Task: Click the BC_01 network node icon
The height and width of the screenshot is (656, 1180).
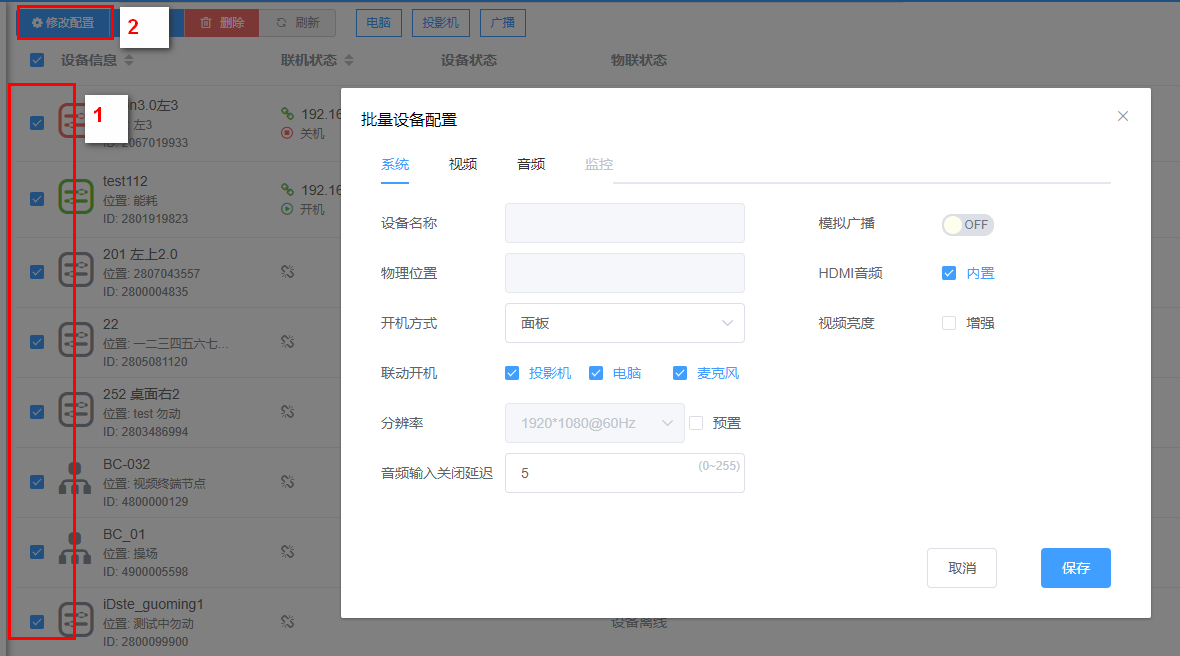Action: click(x=75, y=548)
